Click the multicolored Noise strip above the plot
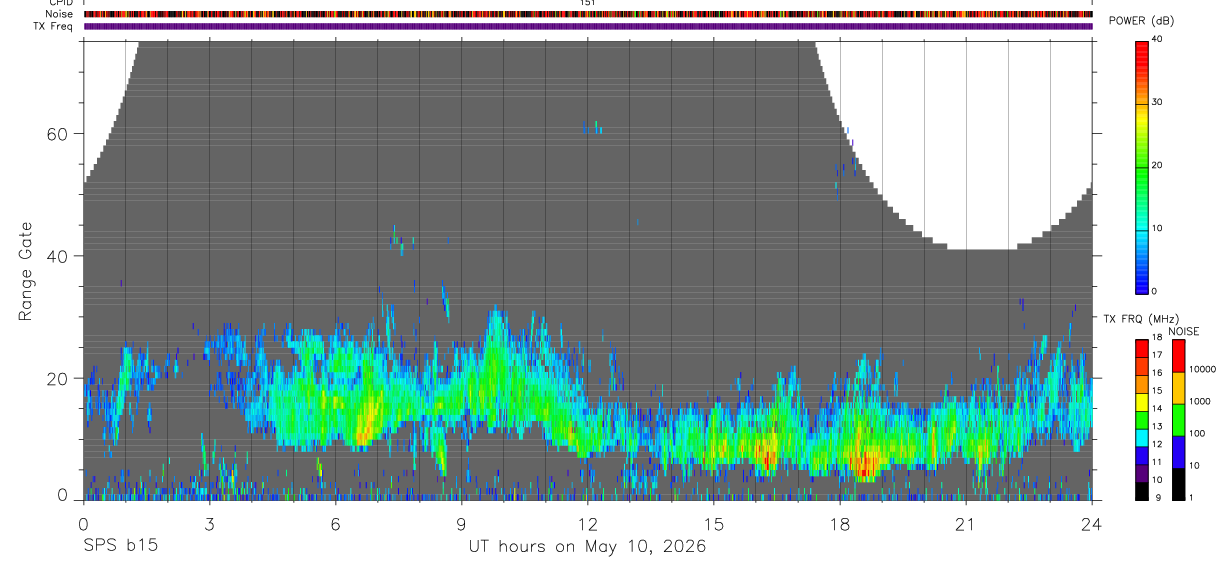The width and height of the screenshot is (1228, 567). [x=588, y=14]
